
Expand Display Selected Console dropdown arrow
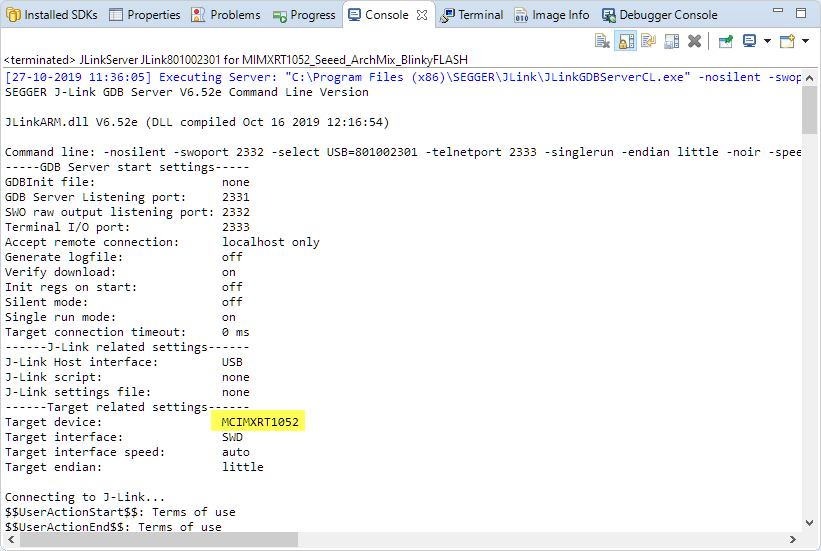click(x=766, y=41)
